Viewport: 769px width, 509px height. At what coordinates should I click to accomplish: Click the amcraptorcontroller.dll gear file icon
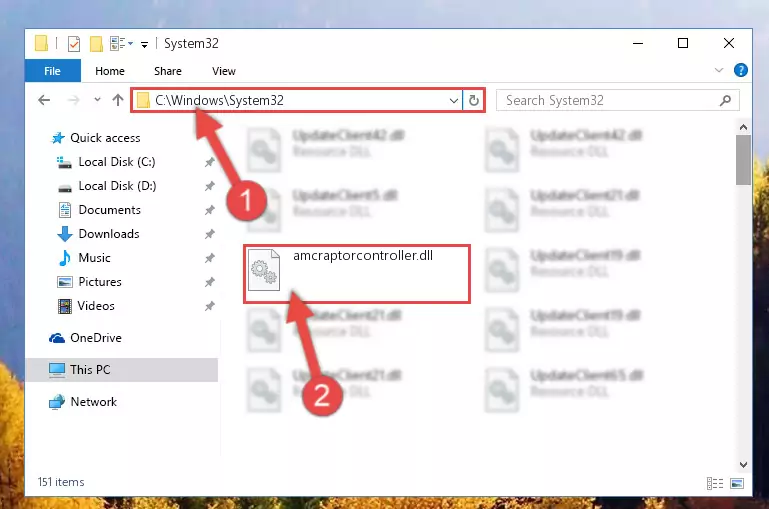tap(264, 270)
